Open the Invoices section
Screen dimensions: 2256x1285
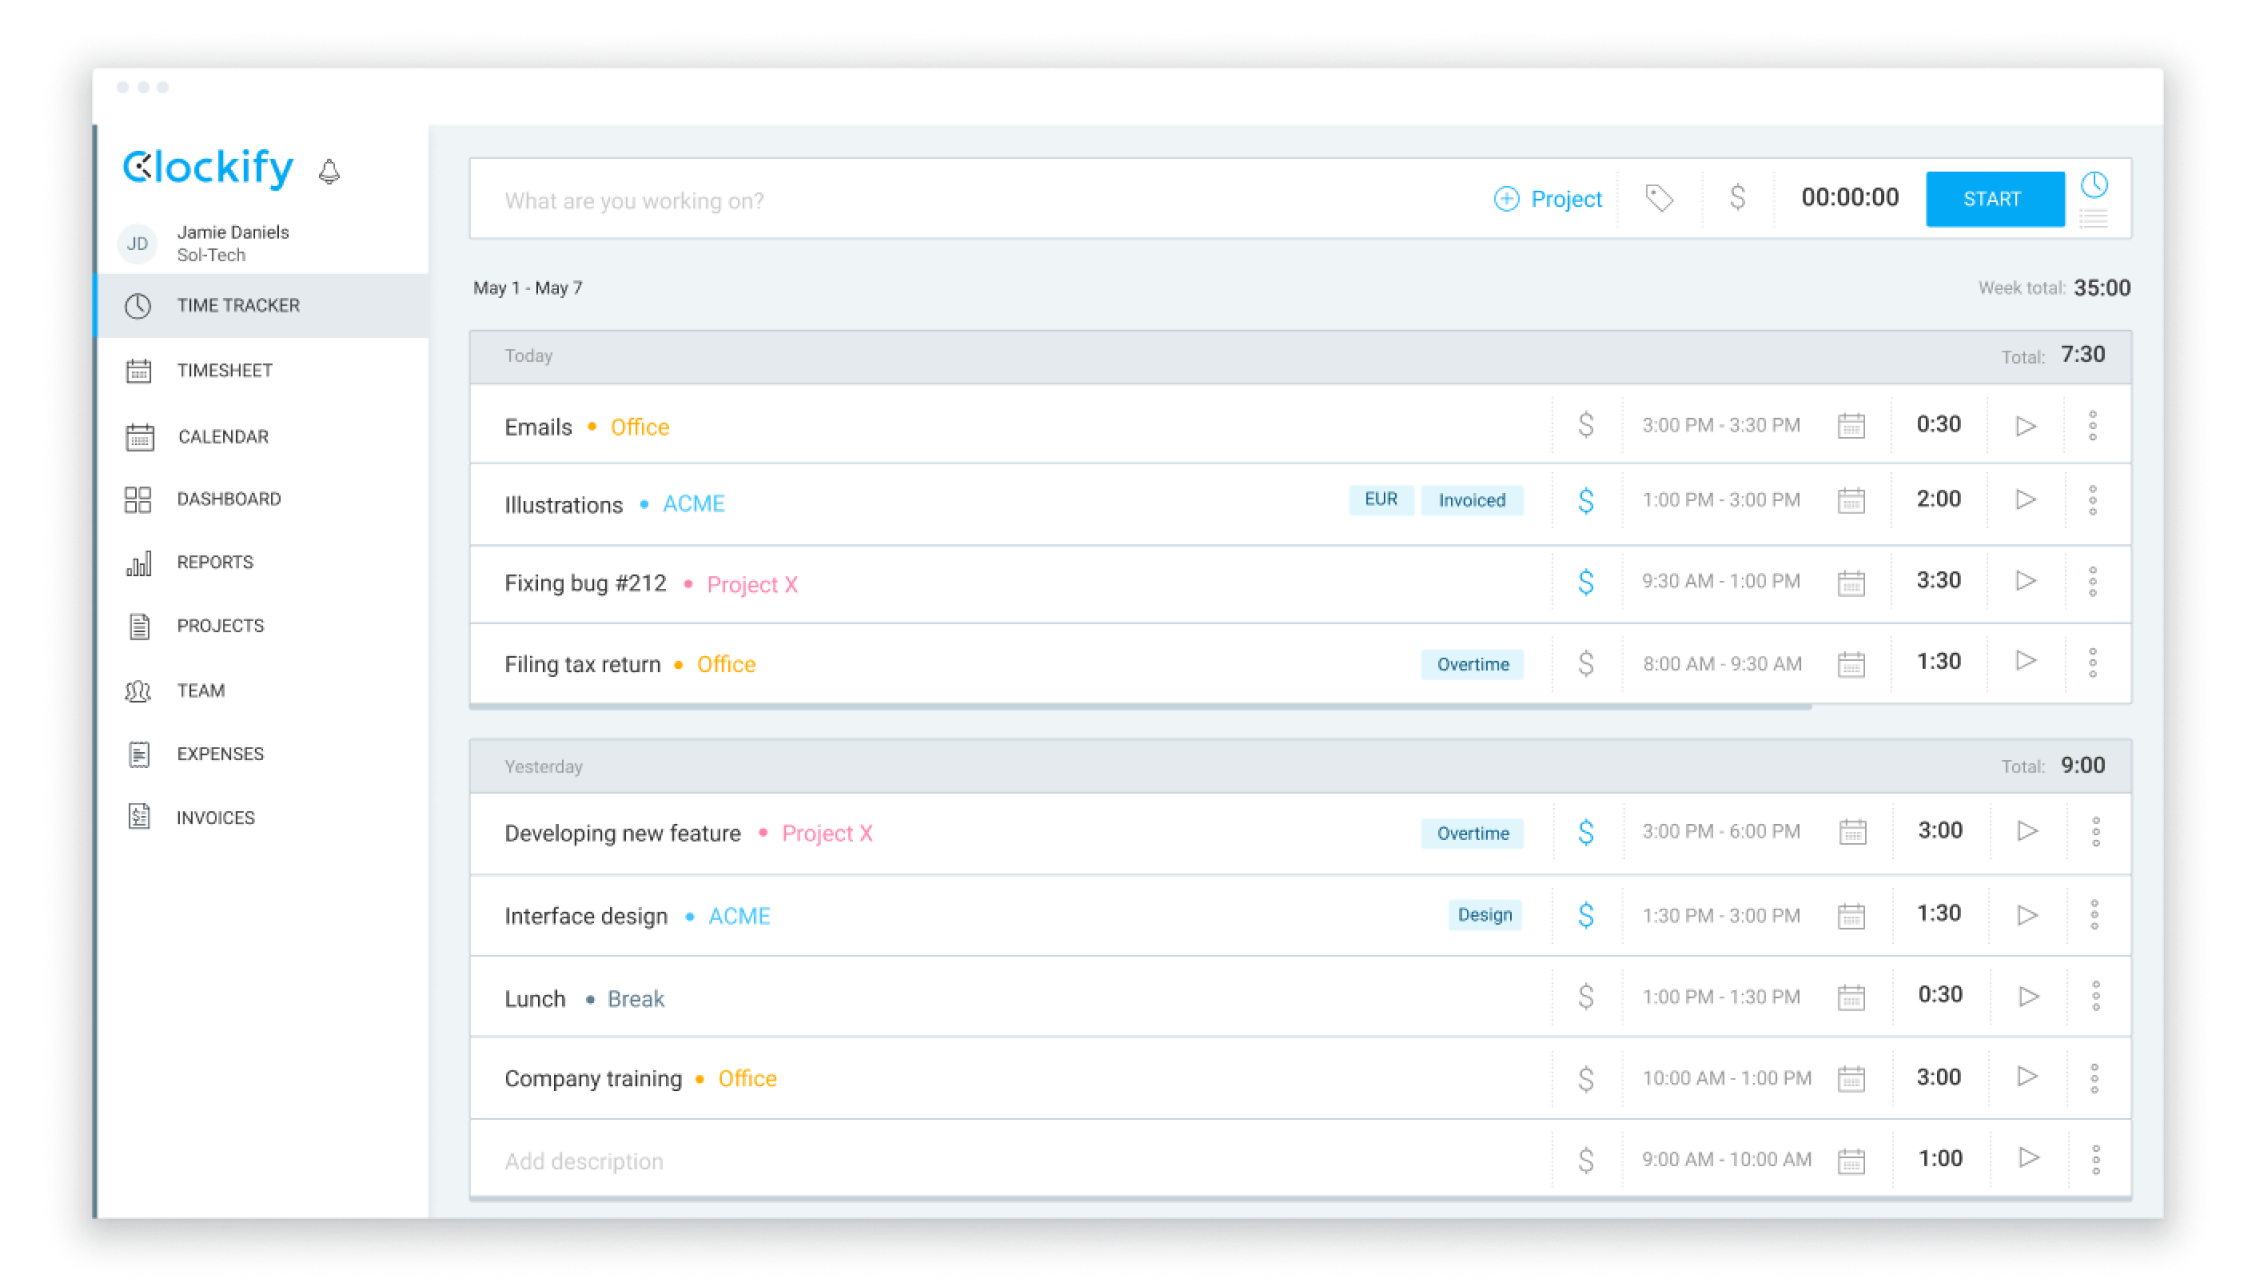[215, 817]
